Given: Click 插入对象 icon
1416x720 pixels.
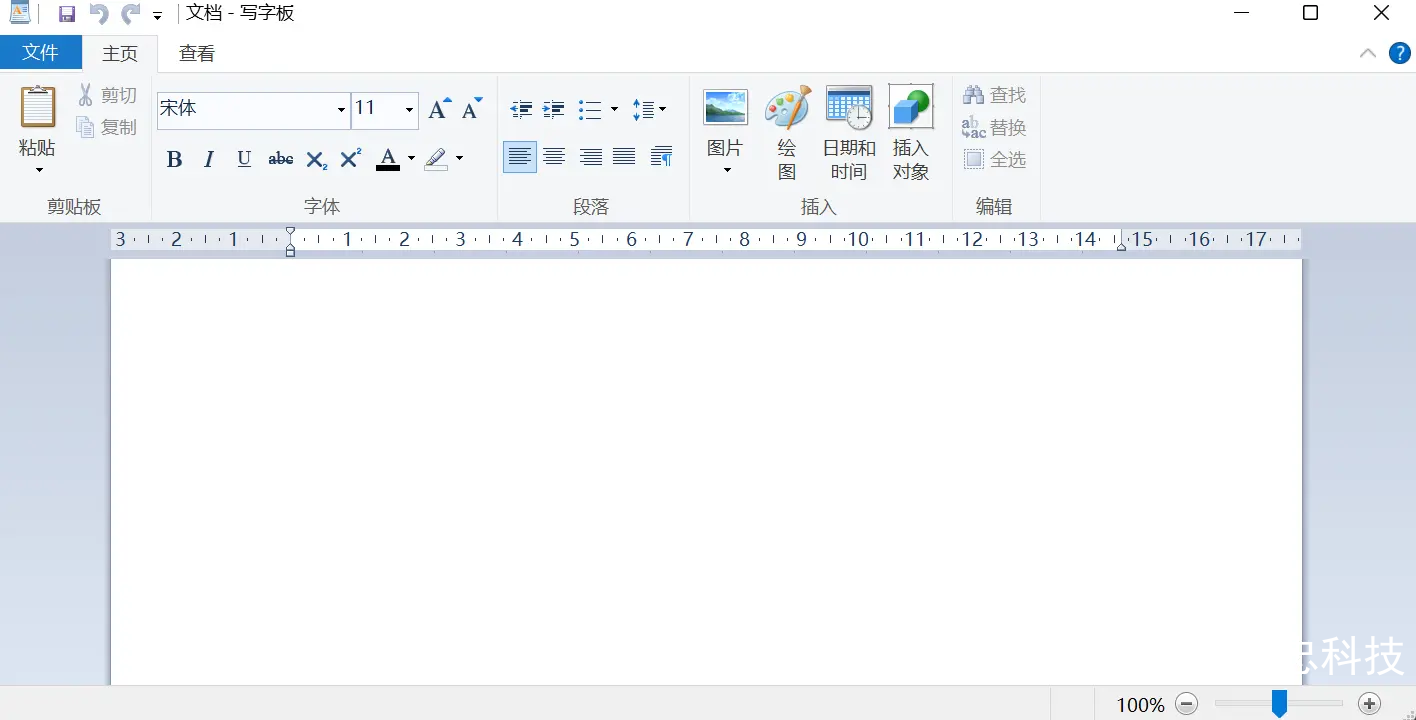Looking at the screenshot, I should [911, 108].
